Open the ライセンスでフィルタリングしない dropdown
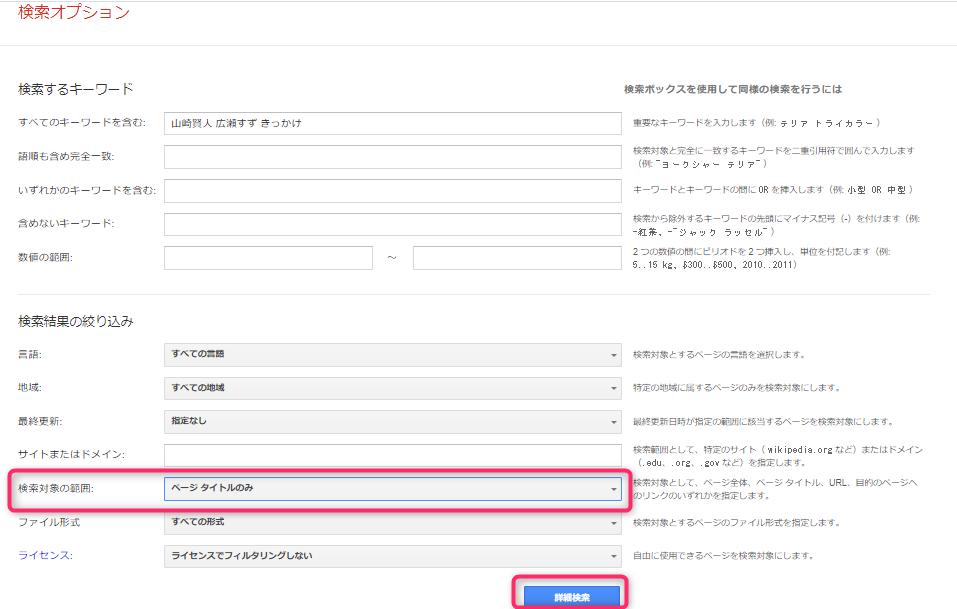This screenshot has width=957, height=609. click(392, 556)
